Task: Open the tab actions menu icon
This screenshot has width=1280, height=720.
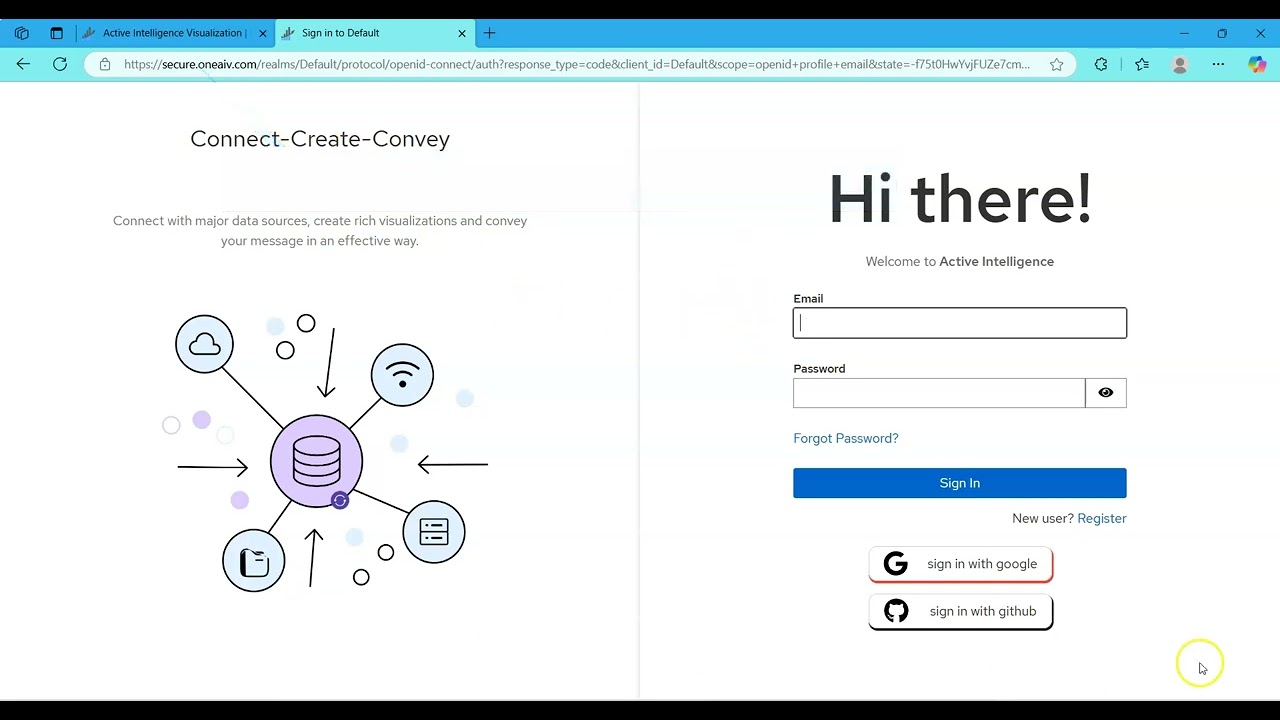Action: click(x=56, y=33)
